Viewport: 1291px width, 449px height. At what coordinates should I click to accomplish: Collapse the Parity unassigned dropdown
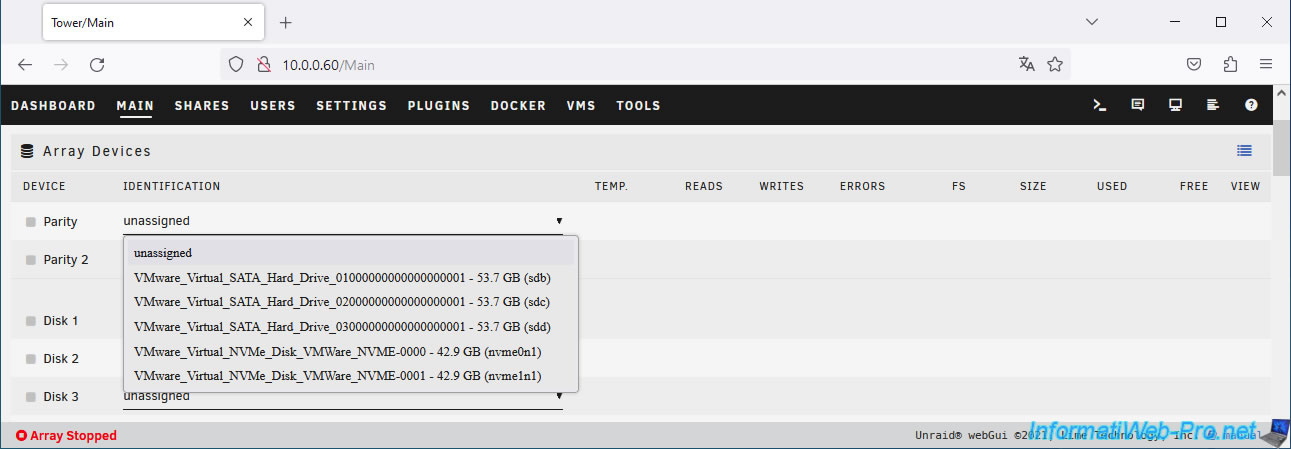tap(342, 221)
